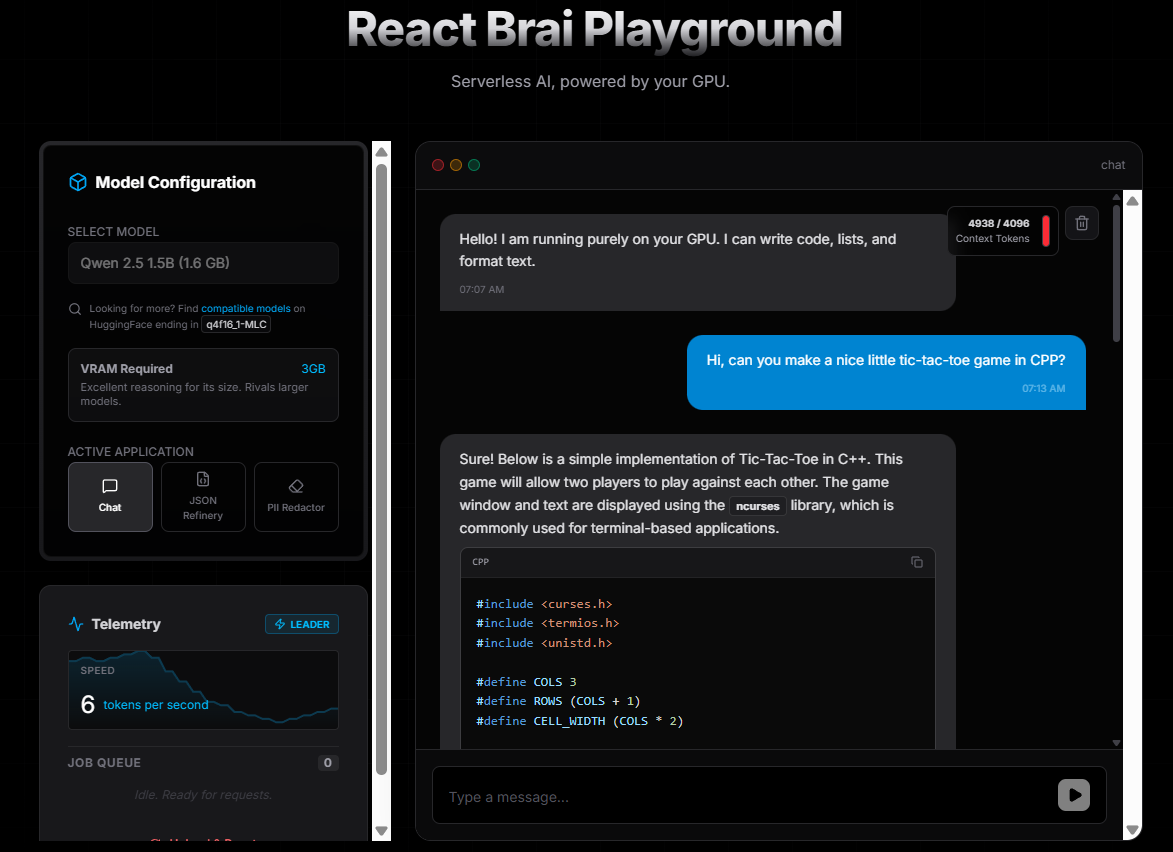Open the JSON Refinery application
1173x852 pixels.
tap(203, 497)
